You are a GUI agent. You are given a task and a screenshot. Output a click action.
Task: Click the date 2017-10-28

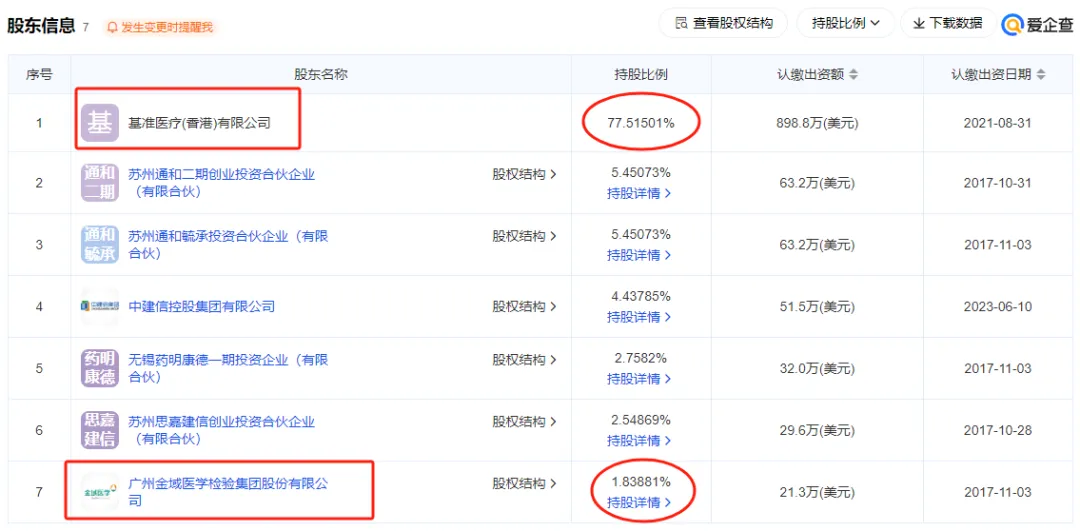click(998, 430)
